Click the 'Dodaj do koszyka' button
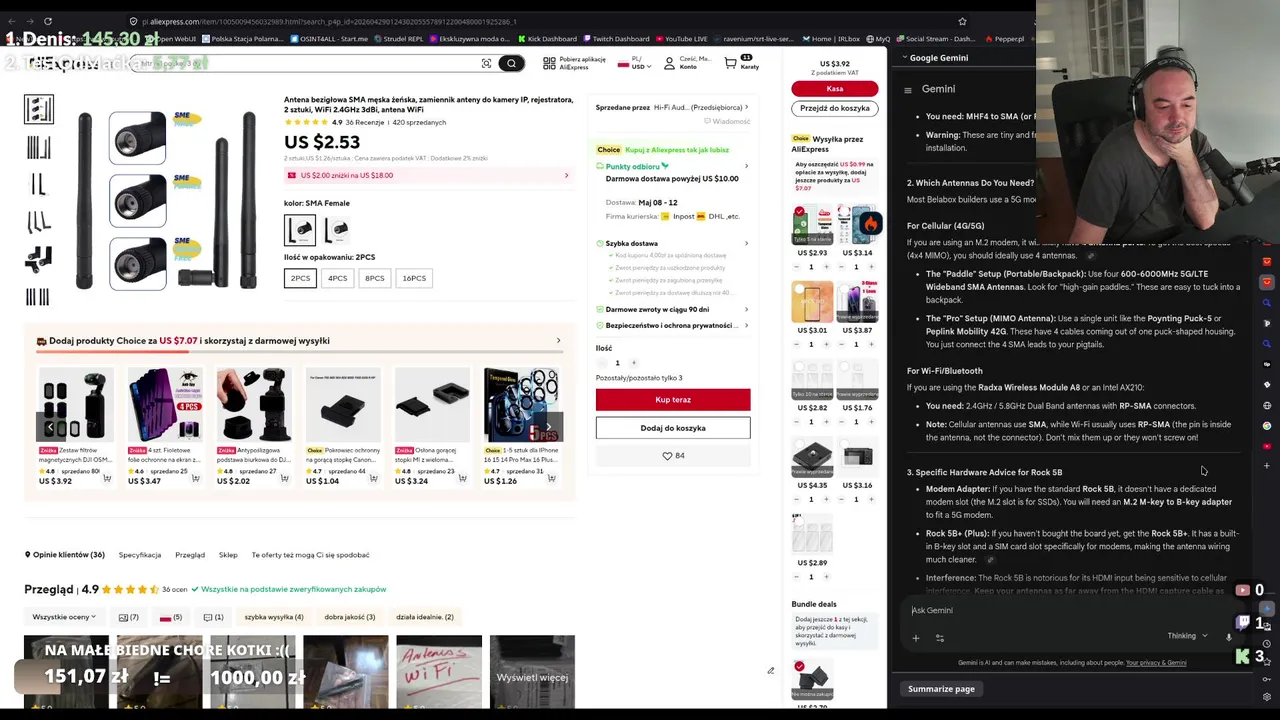The height and width of the screenshot is (720, 1280). (x=673, y=428)
